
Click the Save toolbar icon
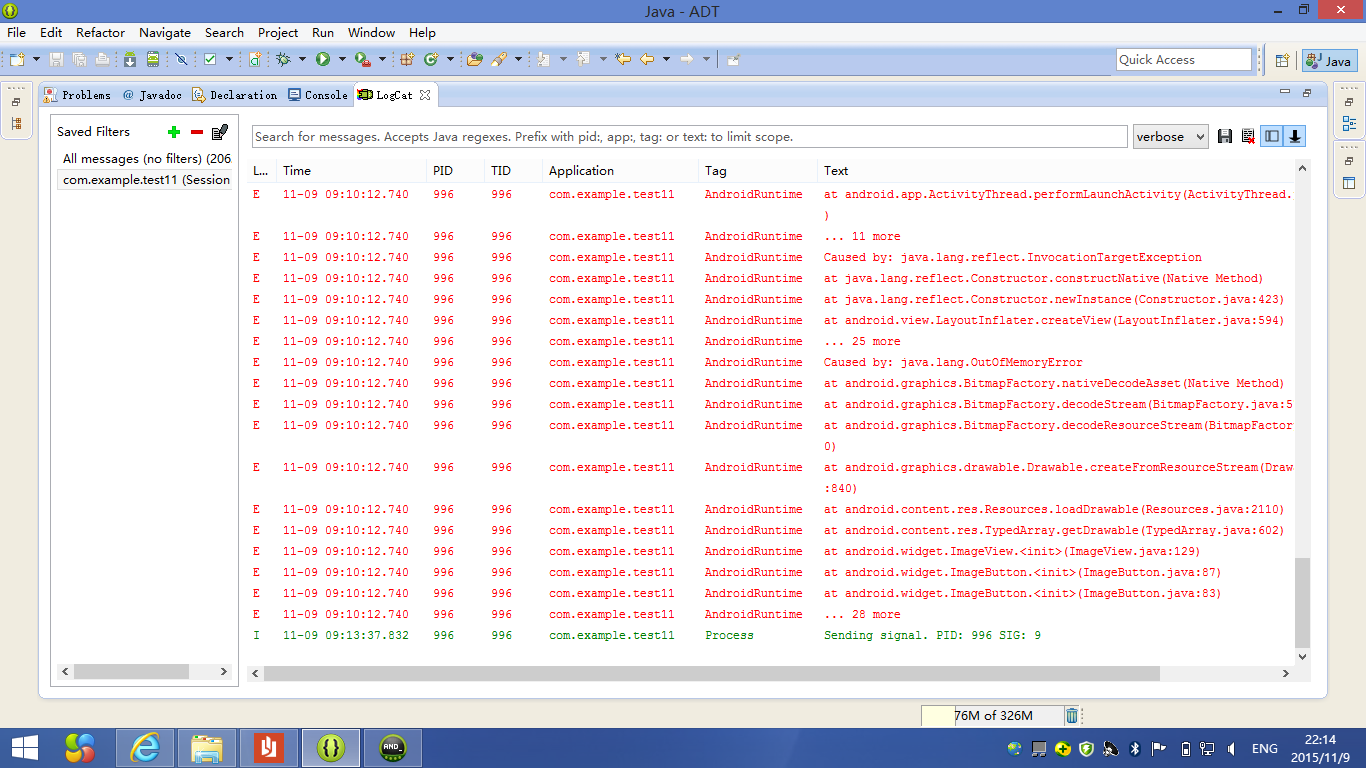56,60
